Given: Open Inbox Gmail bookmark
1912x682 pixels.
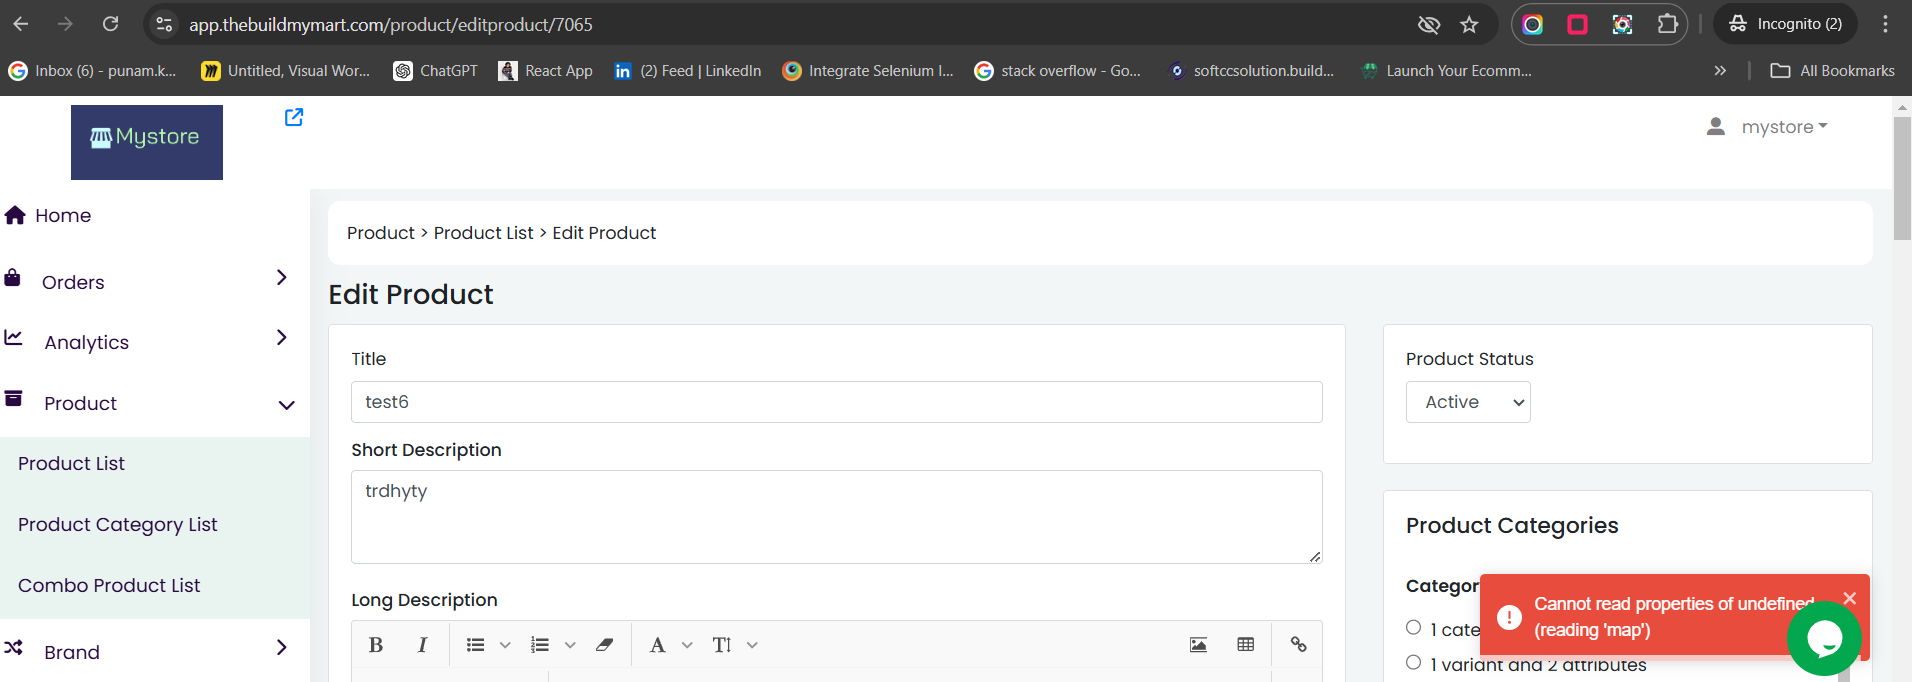Looking at the screenshot, I should click(x=92, y=71).
